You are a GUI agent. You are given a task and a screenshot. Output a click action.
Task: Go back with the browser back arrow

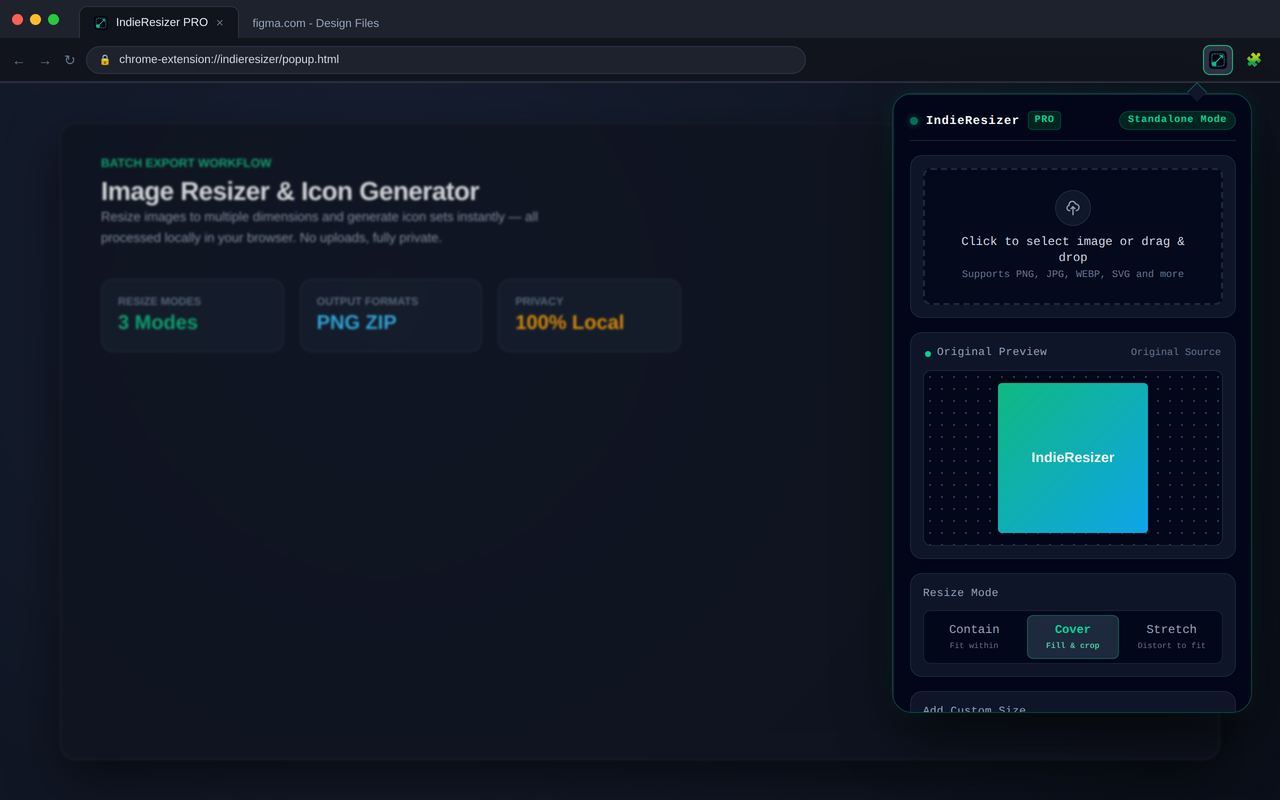tap(19, 61)
